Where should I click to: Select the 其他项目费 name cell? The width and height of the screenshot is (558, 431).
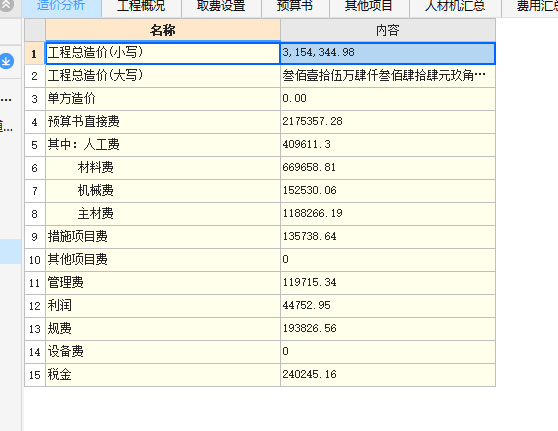pos(163,260)
